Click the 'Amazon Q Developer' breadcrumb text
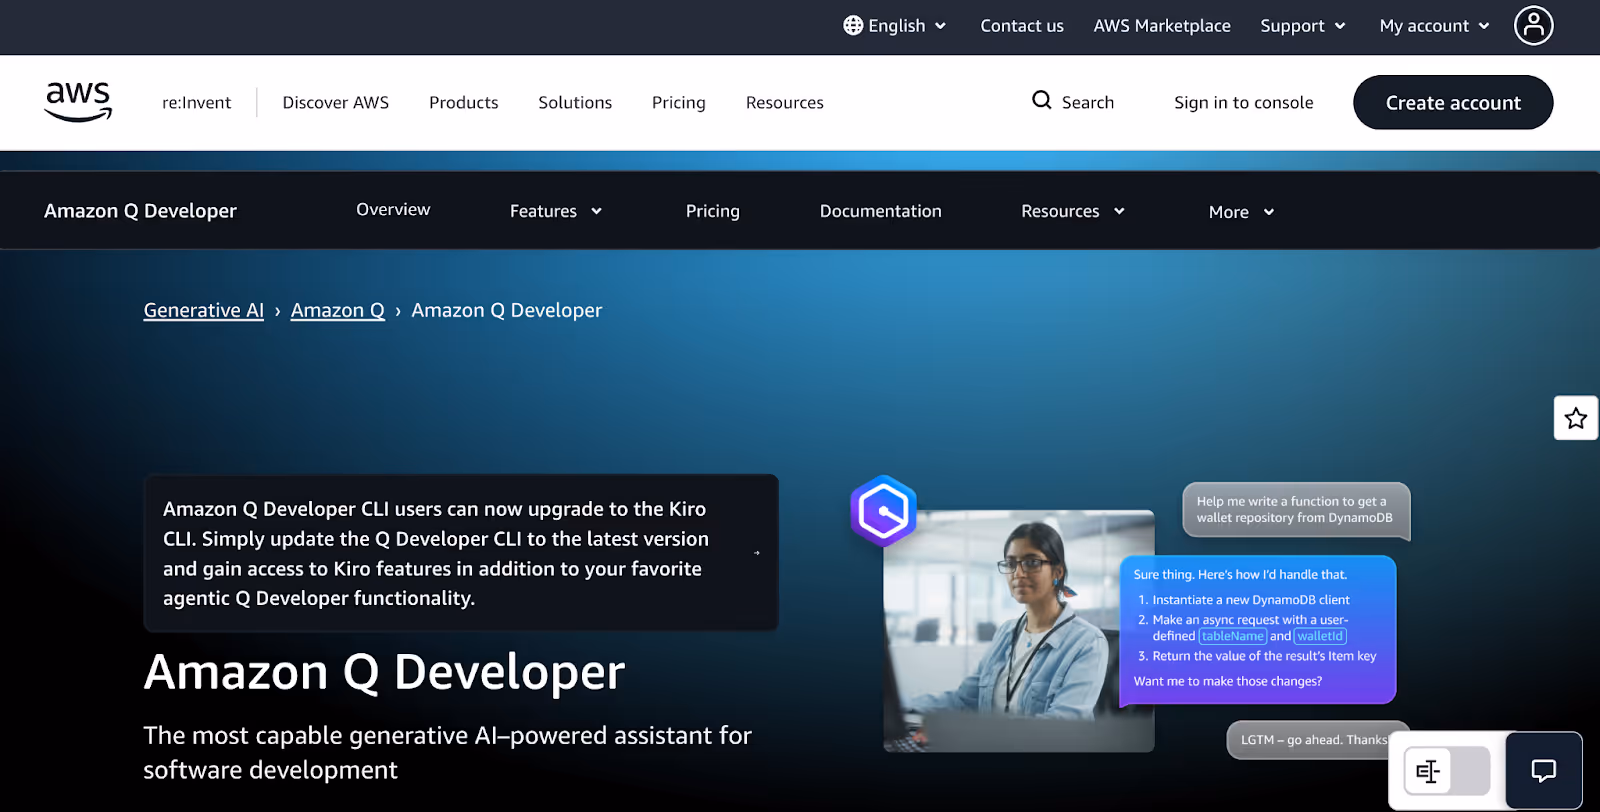The image size is (1600, 812). (x=506, y=310)
